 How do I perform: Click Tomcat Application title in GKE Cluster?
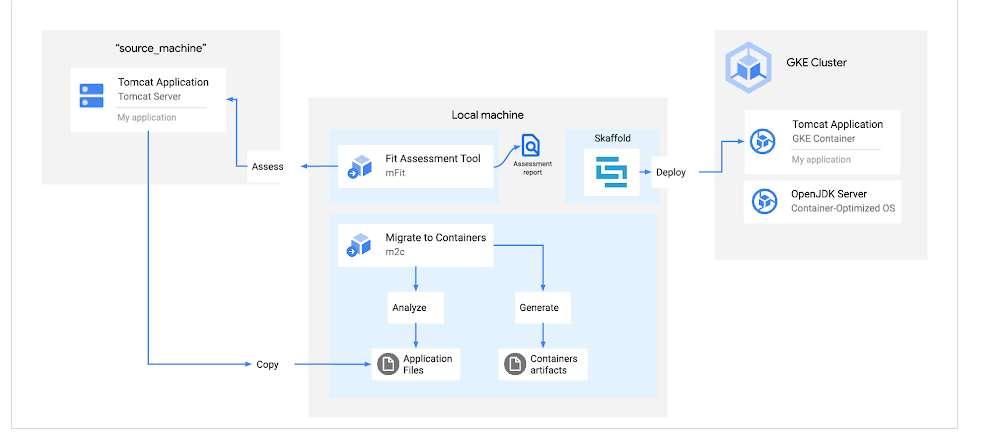[838, 124]
